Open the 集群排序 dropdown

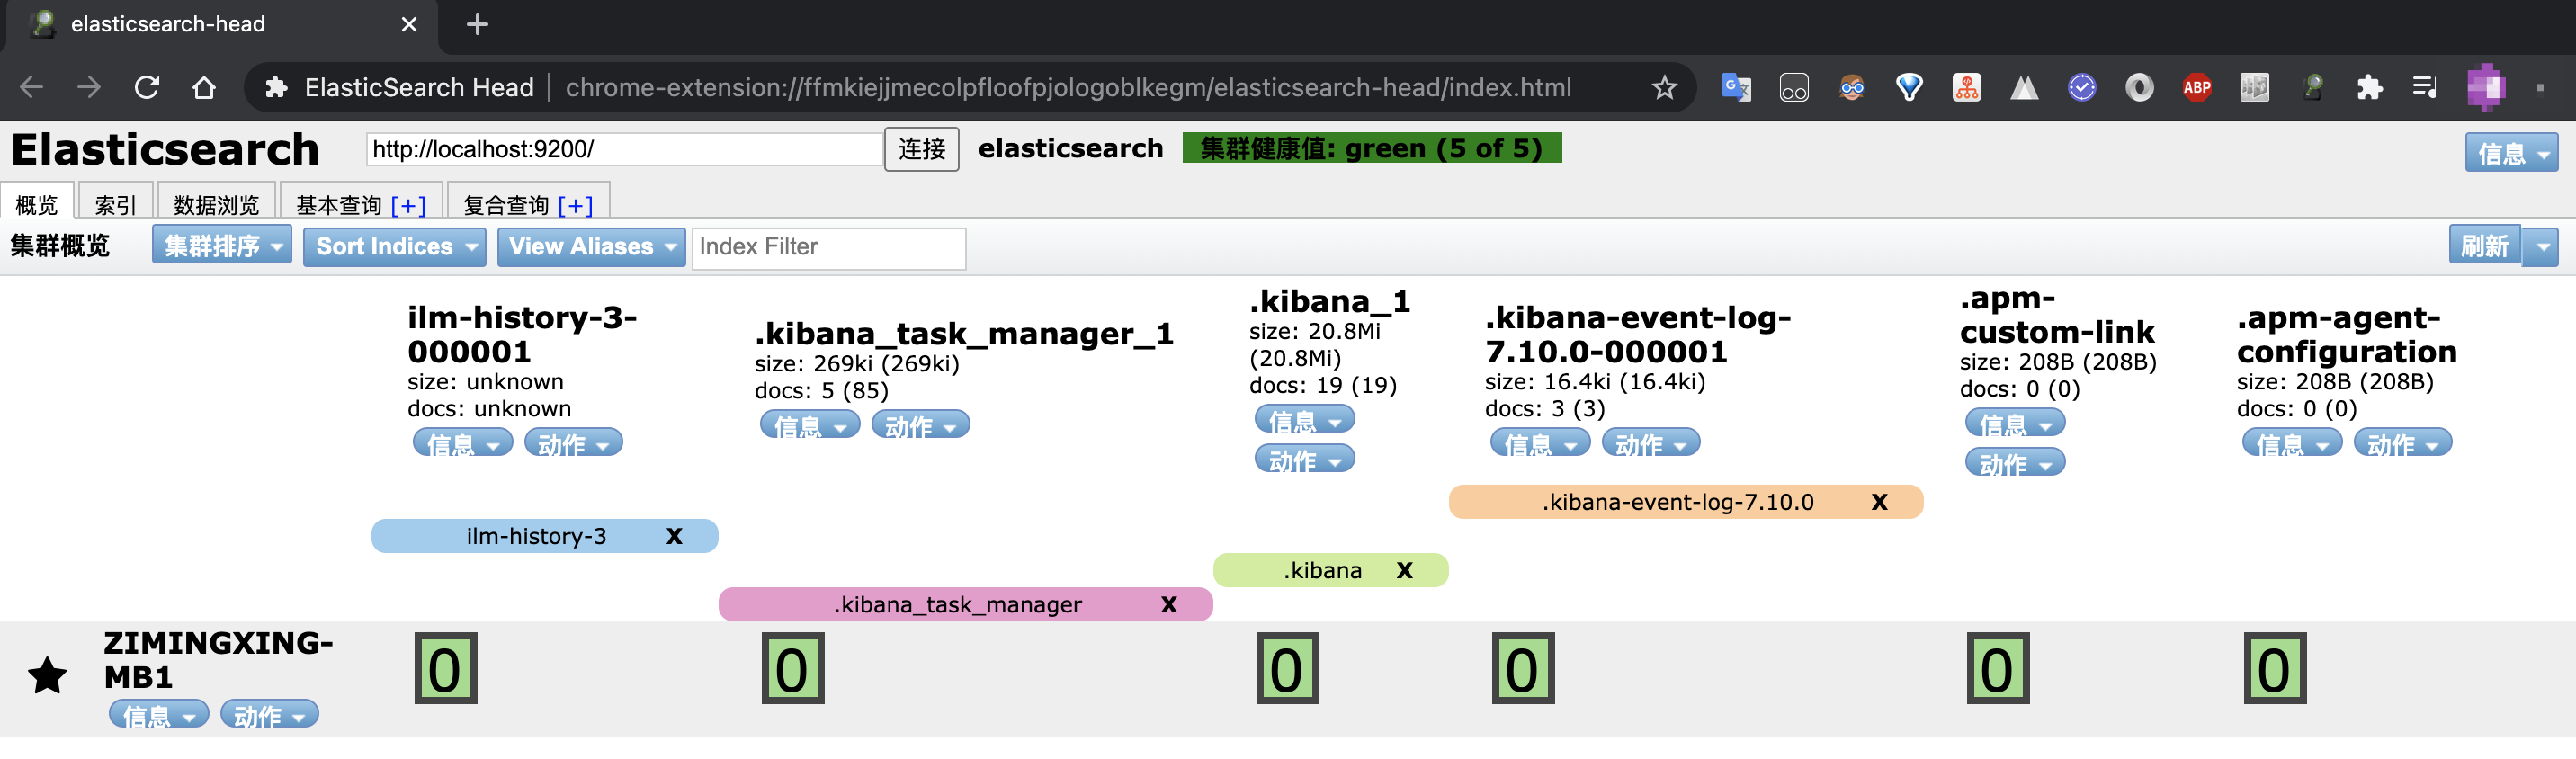(x=222, y=246)
